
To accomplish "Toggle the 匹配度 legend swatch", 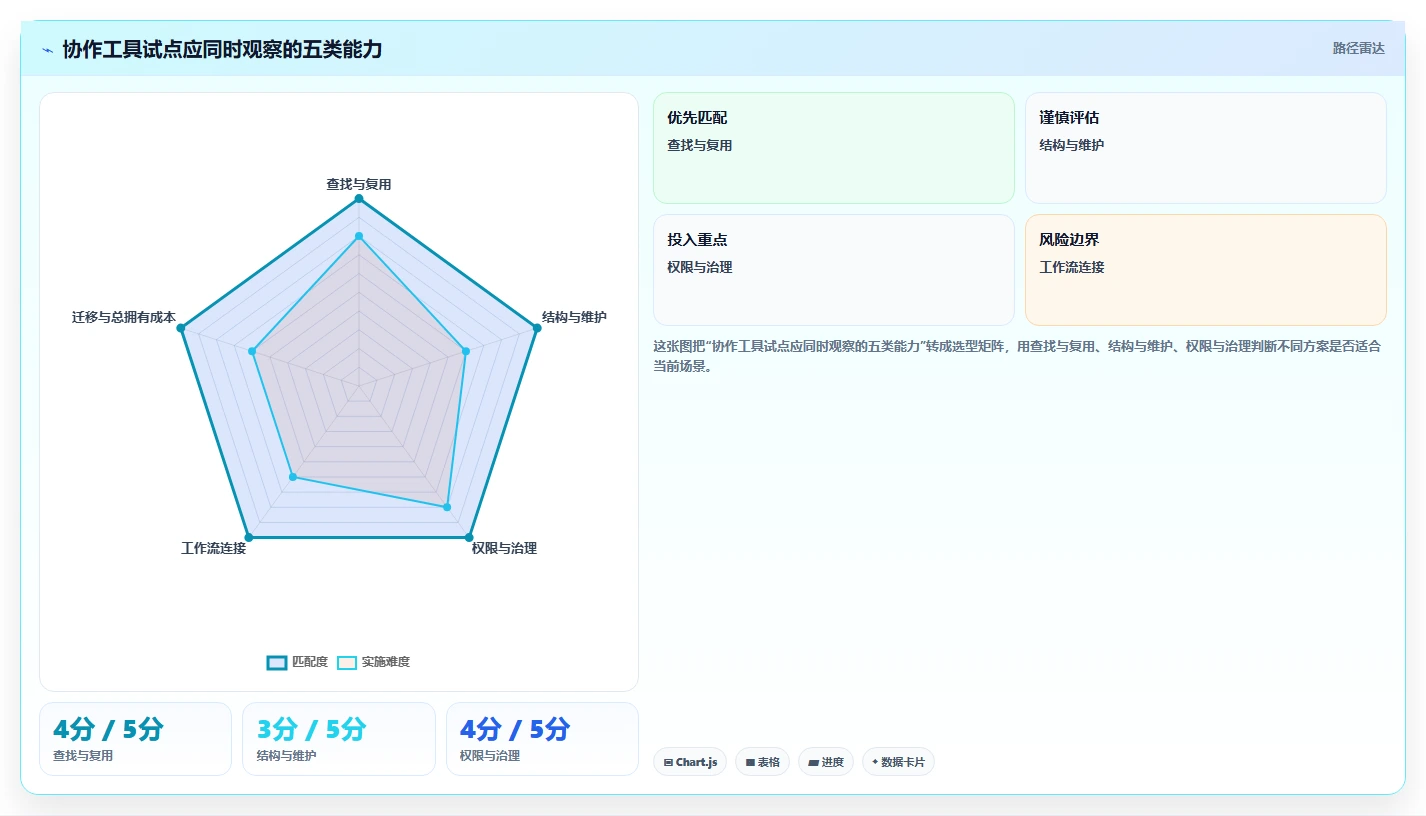I will [x=277, y=662].
